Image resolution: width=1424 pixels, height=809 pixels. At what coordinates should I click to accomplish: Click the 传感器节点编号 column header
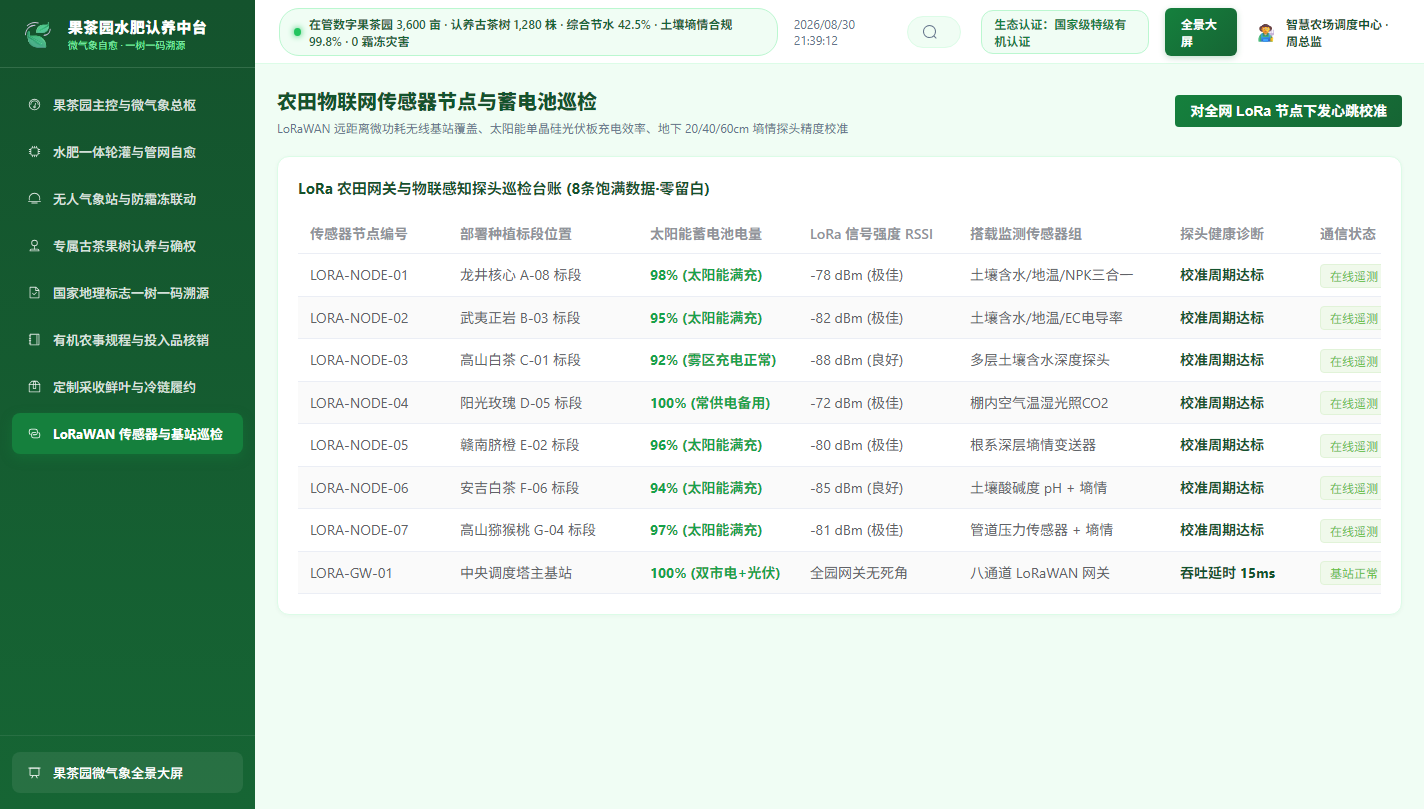click(359, 234)
